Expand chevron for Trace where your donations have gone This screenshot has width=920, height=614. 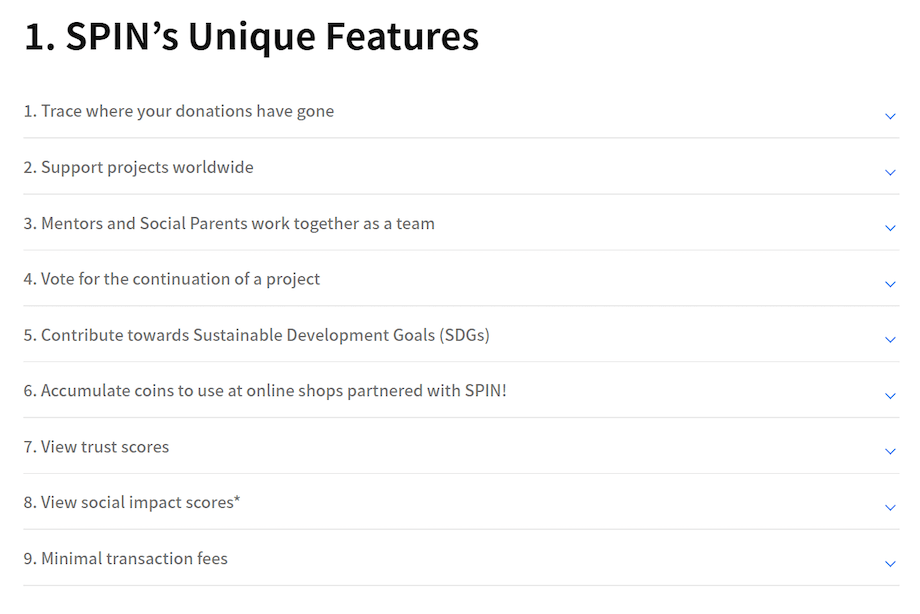click(890, 116)
